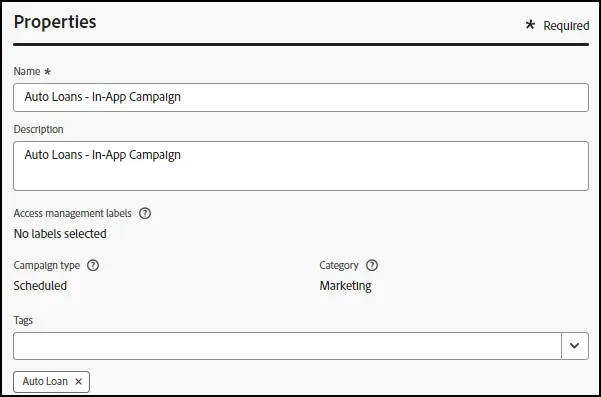Show the Category help tooltip icon
Screen dimensions: 601x397
(x=372, y=265)
